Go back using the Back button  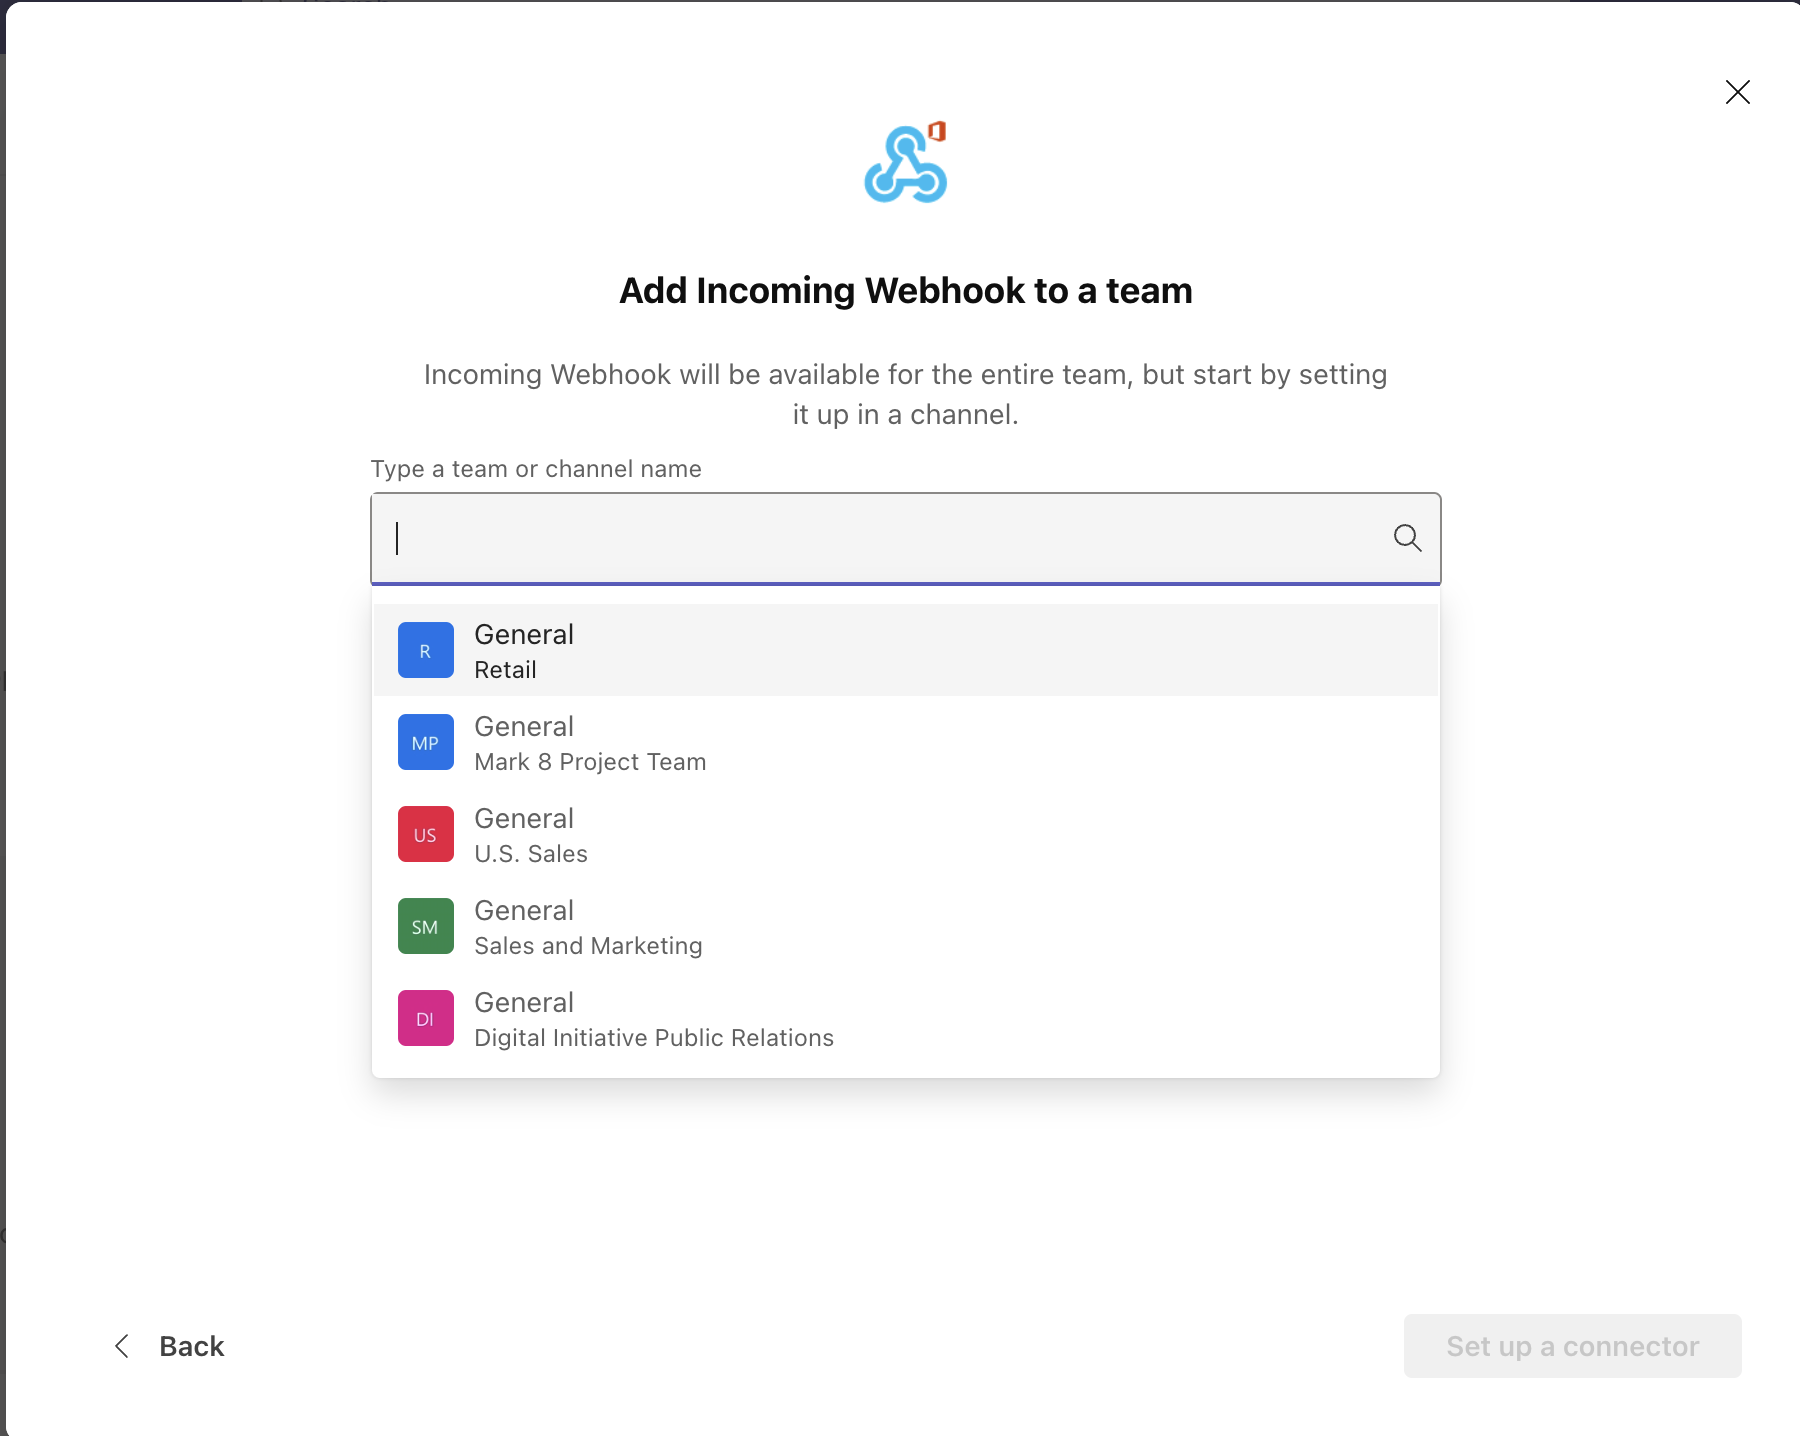coord(169,1346)
